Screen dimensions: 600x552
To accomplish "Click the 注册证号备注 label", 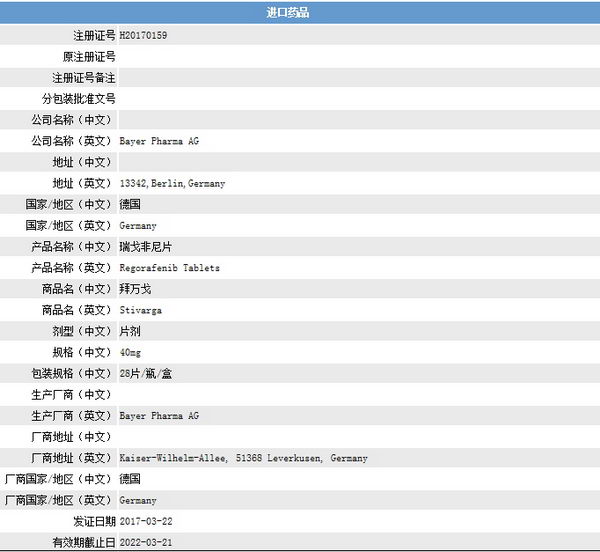I will tap(83, 78).
